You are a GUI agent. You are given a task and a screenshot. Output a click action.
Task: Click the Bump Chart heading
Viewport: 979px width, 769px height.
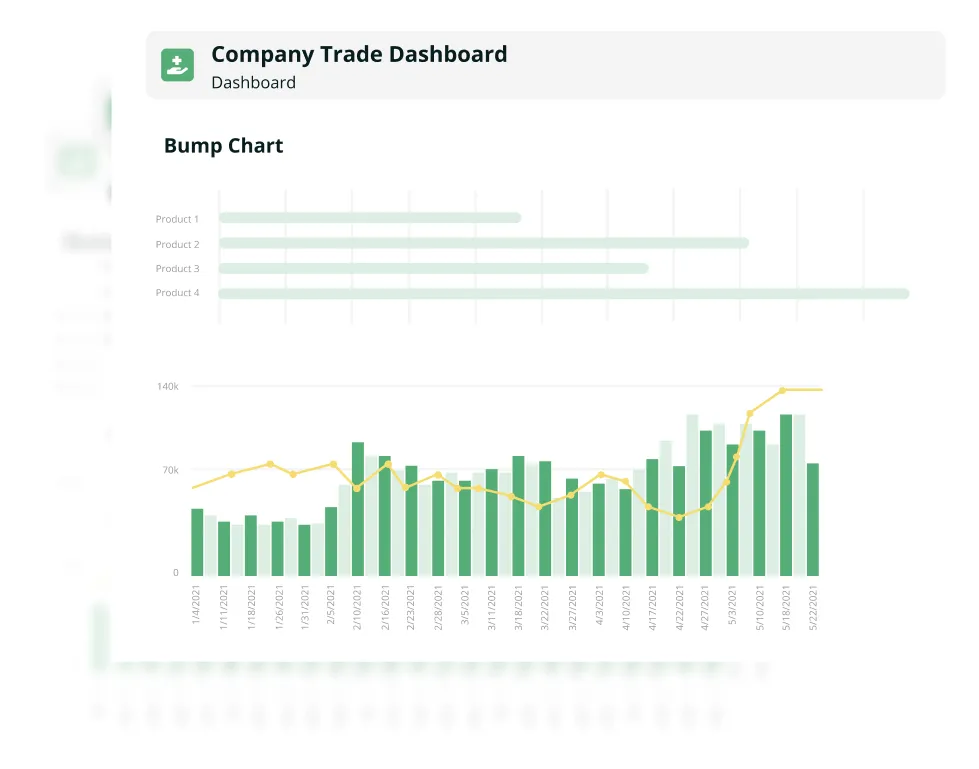[223, 146]
